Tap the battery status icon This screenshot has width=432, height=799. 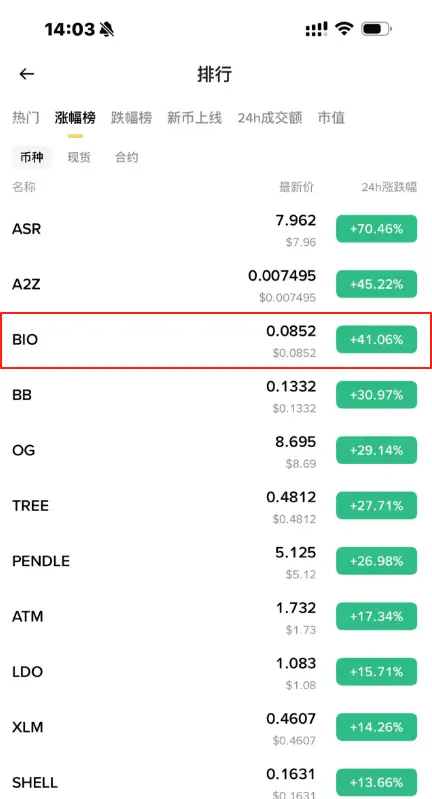point(377,29)
